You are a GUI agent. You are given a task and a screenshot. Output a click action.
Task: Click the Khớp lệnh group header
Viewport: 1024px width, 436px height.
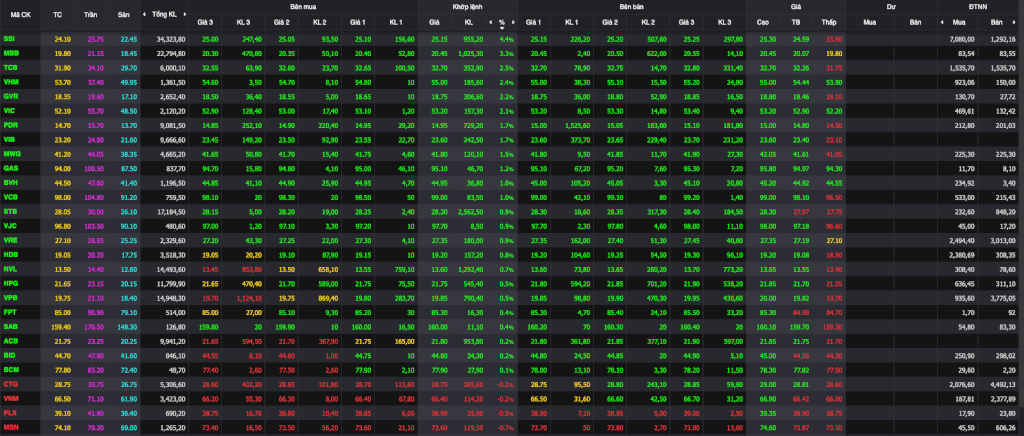[468, 5]
